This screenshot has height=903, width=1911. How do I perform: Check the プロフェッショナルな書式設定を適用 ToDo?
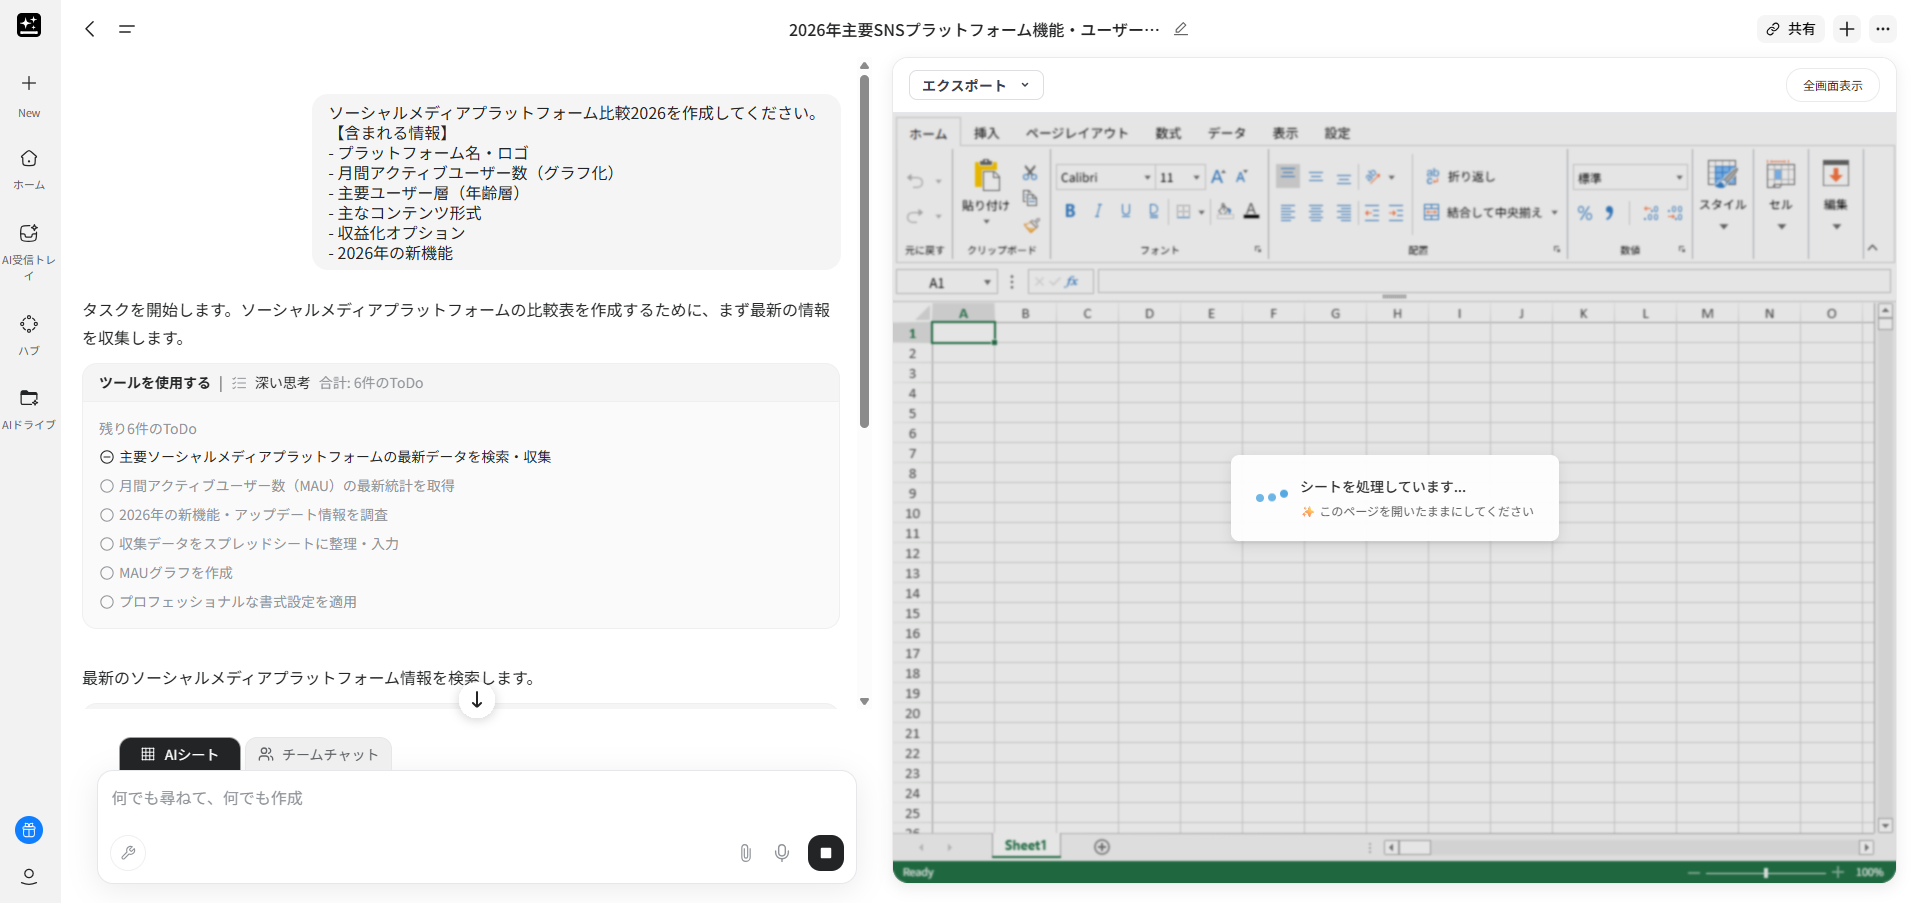tap(107, 602)
